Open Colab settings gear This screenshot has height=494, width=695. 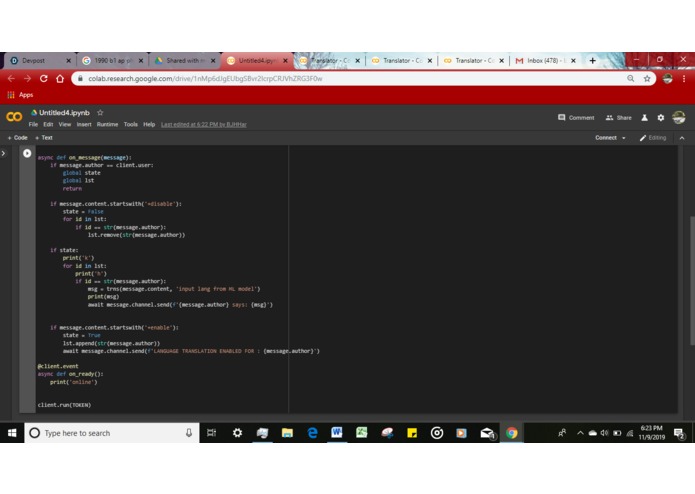661,117
